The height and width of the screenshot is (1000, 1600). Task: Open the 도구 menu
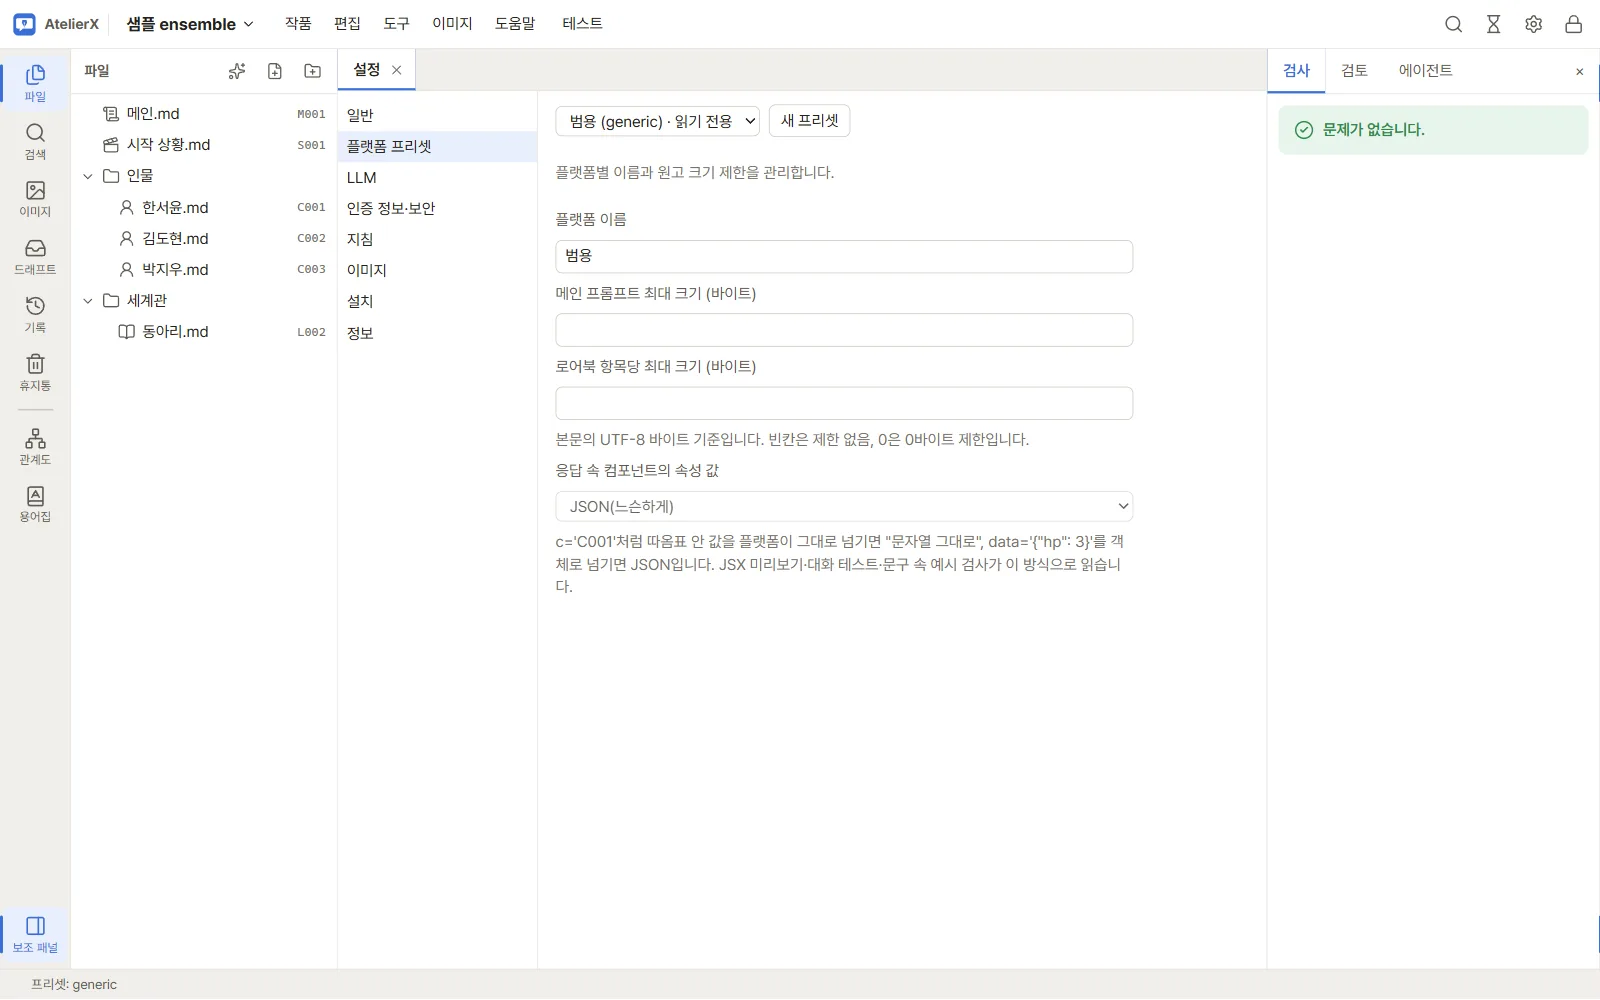click(x=397, y=24)
